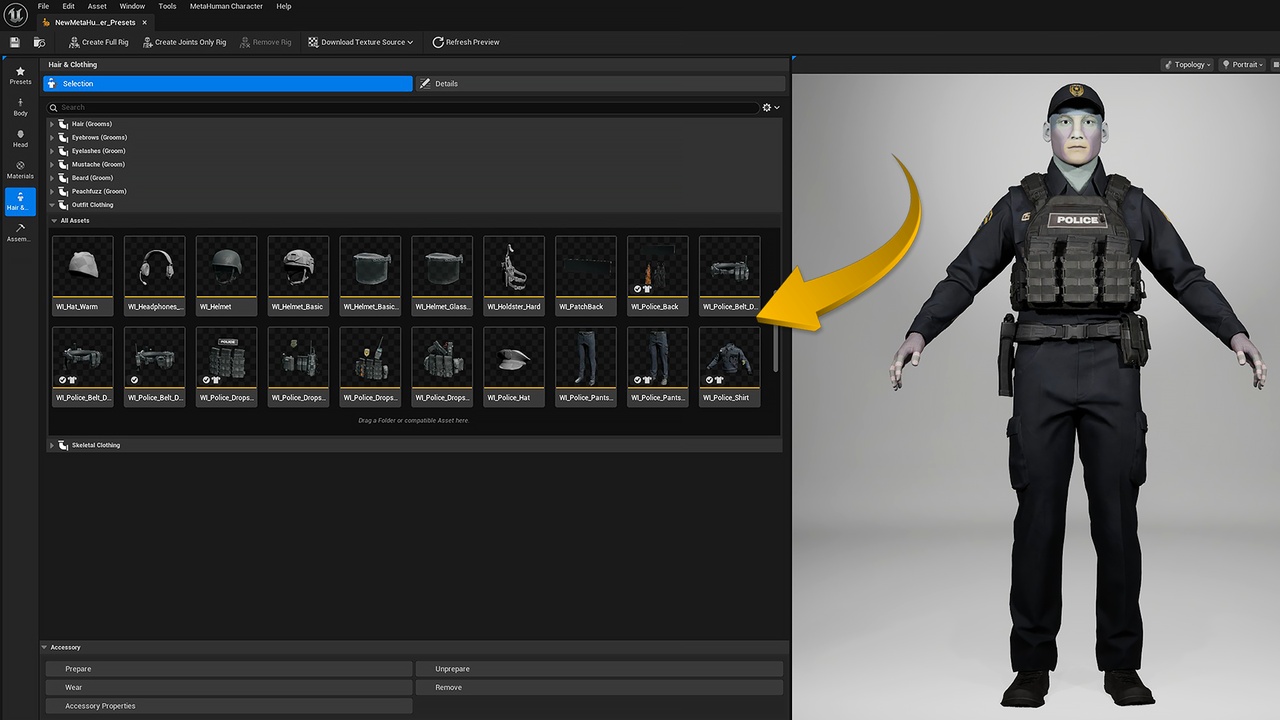This screenshot has width=1280, height=720.
Task: Open Accessory Properties
Action: tap(229, 706)
